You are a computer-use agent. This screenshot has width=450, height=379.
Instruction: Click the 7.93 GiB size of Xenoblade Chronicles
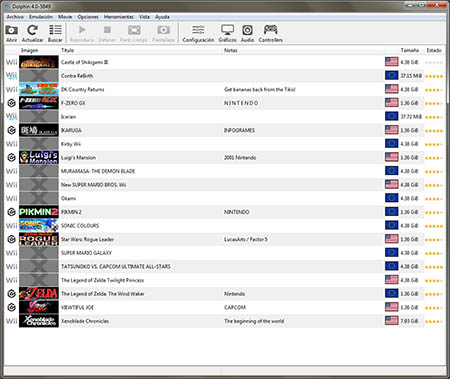click(x=409, y=321)
